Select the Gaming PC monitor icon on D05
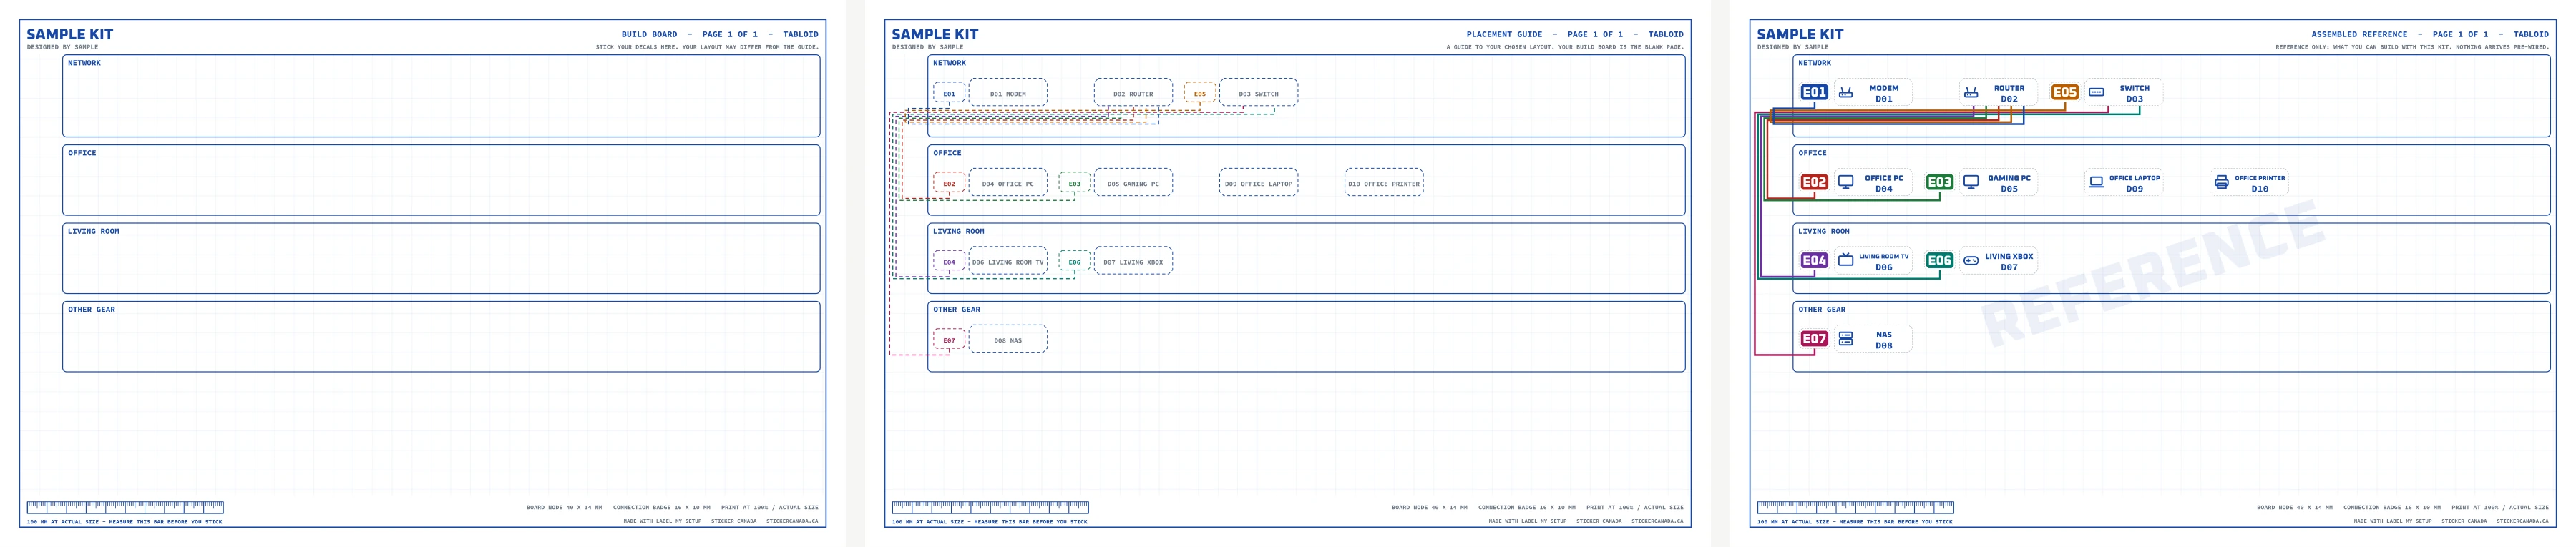The width and height of the screenshot is (2576, 547). [1971, 182]
